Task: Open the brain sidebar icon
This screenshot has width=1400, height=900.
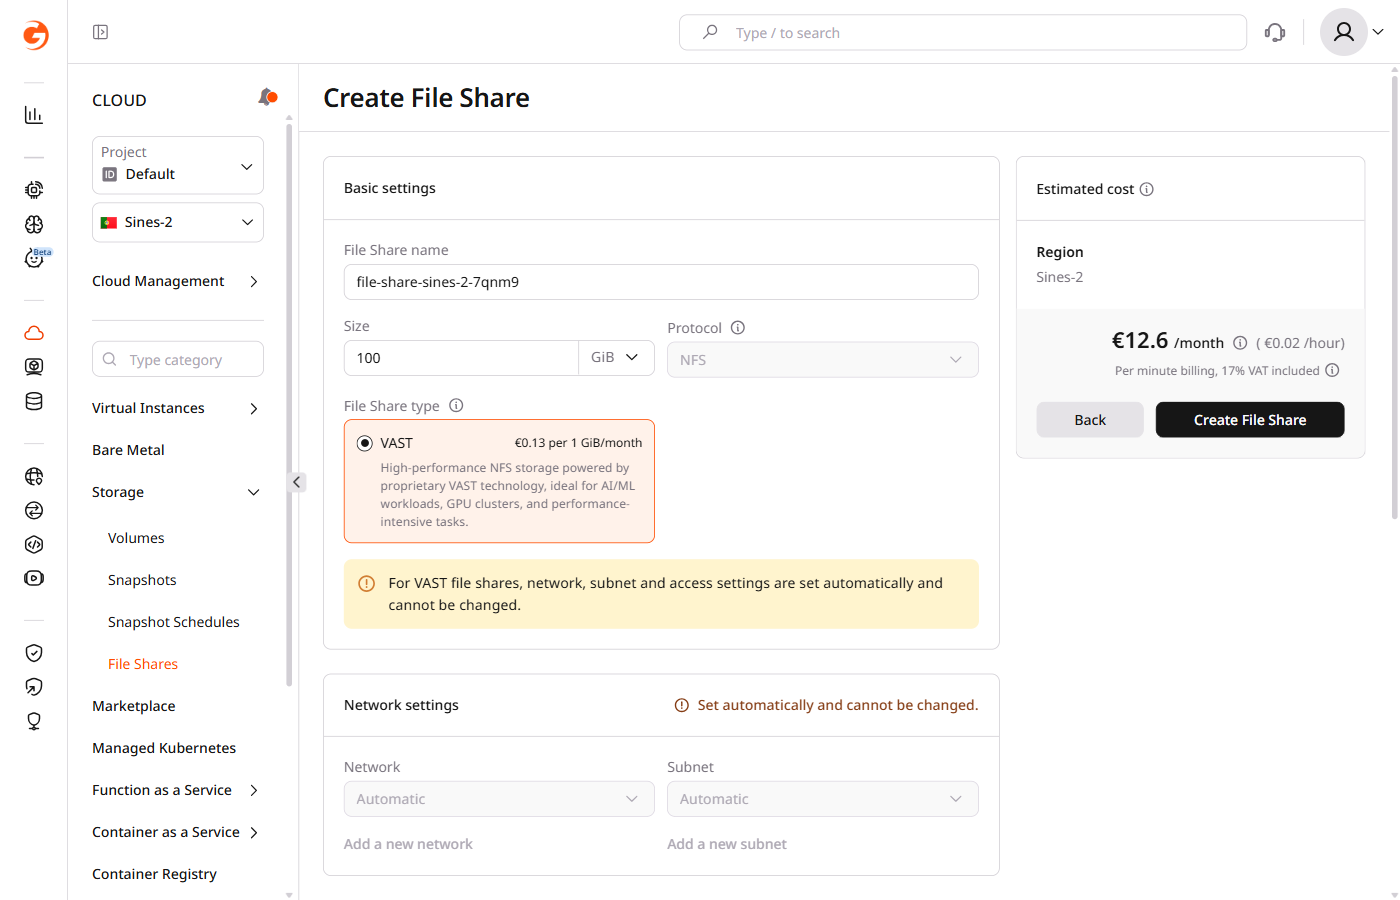Action: tap(34, 224)
